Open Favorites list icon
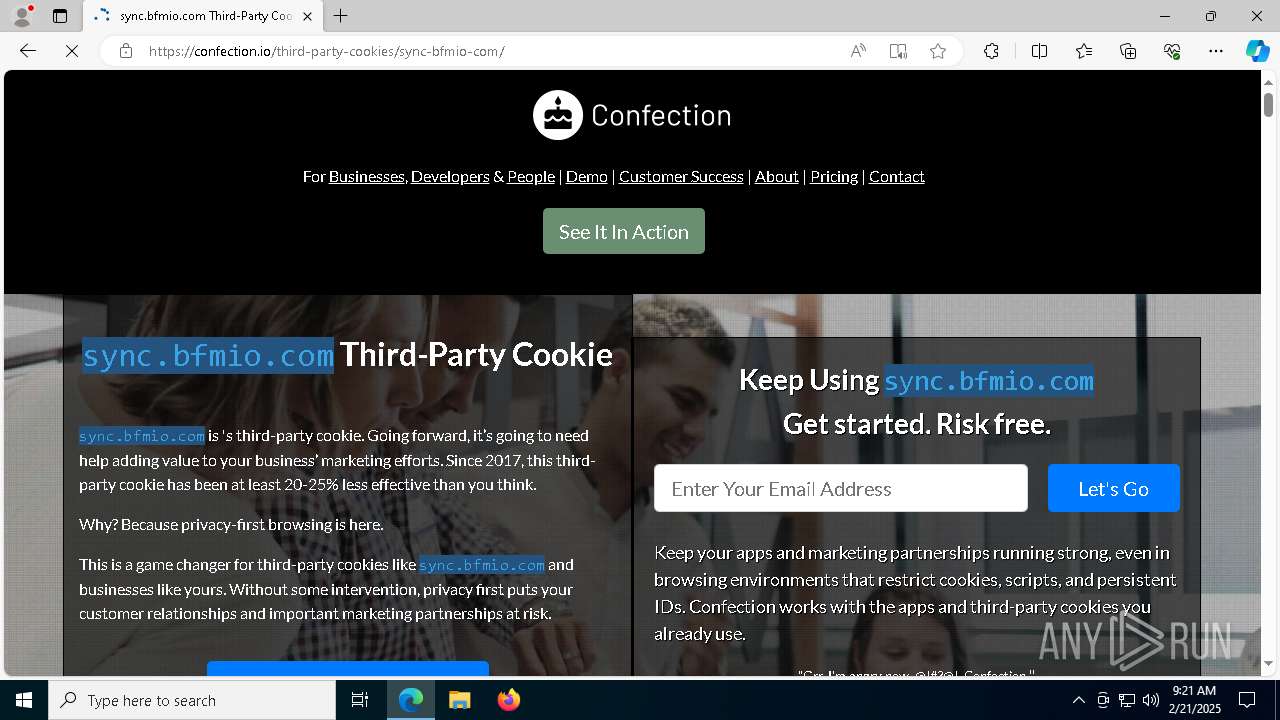This screenshot has width=1280, height=720. click(x=1084, y=51)
